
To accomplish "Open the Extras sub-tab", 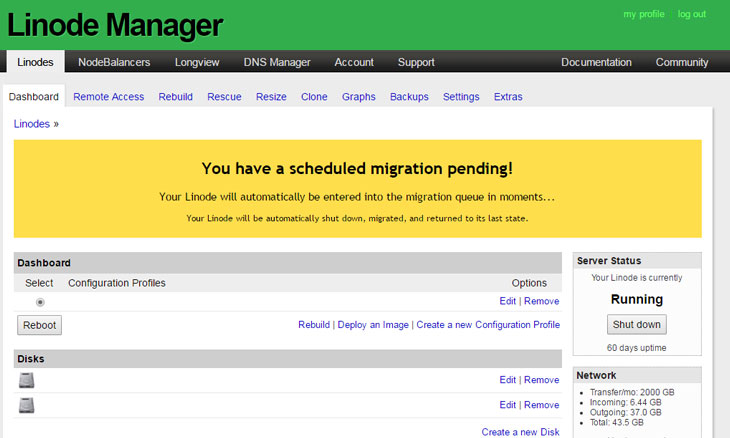I will click(508, 96).
